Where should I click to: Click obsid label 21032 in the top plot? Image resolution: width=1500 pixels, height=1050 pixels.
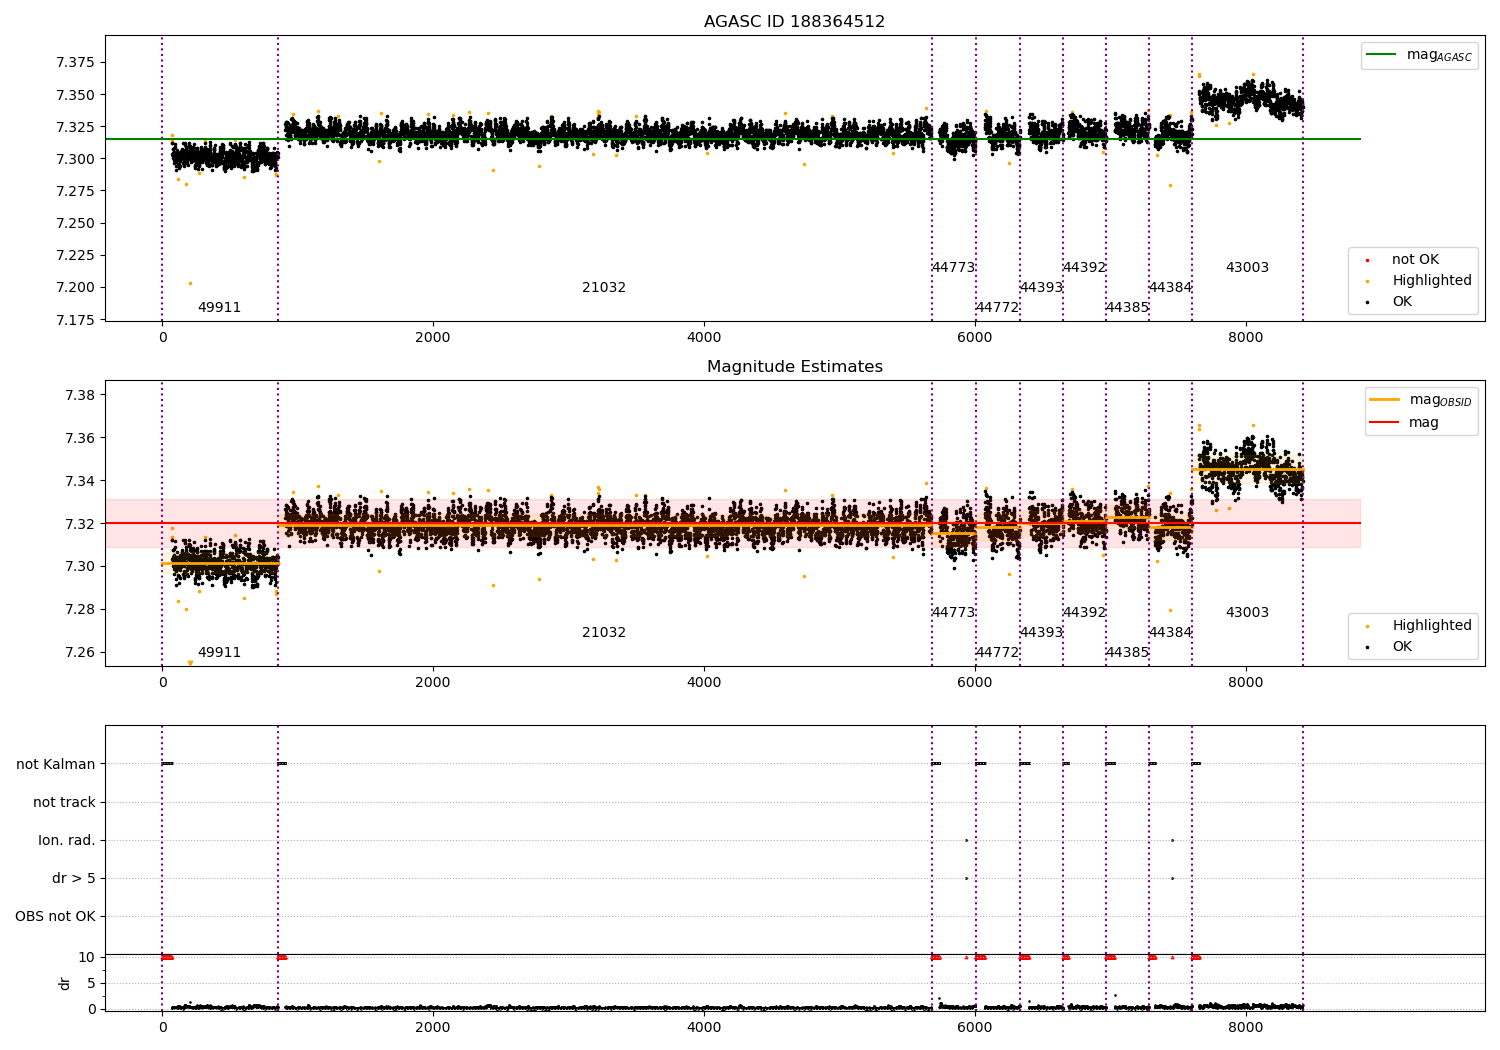(604, 288)
